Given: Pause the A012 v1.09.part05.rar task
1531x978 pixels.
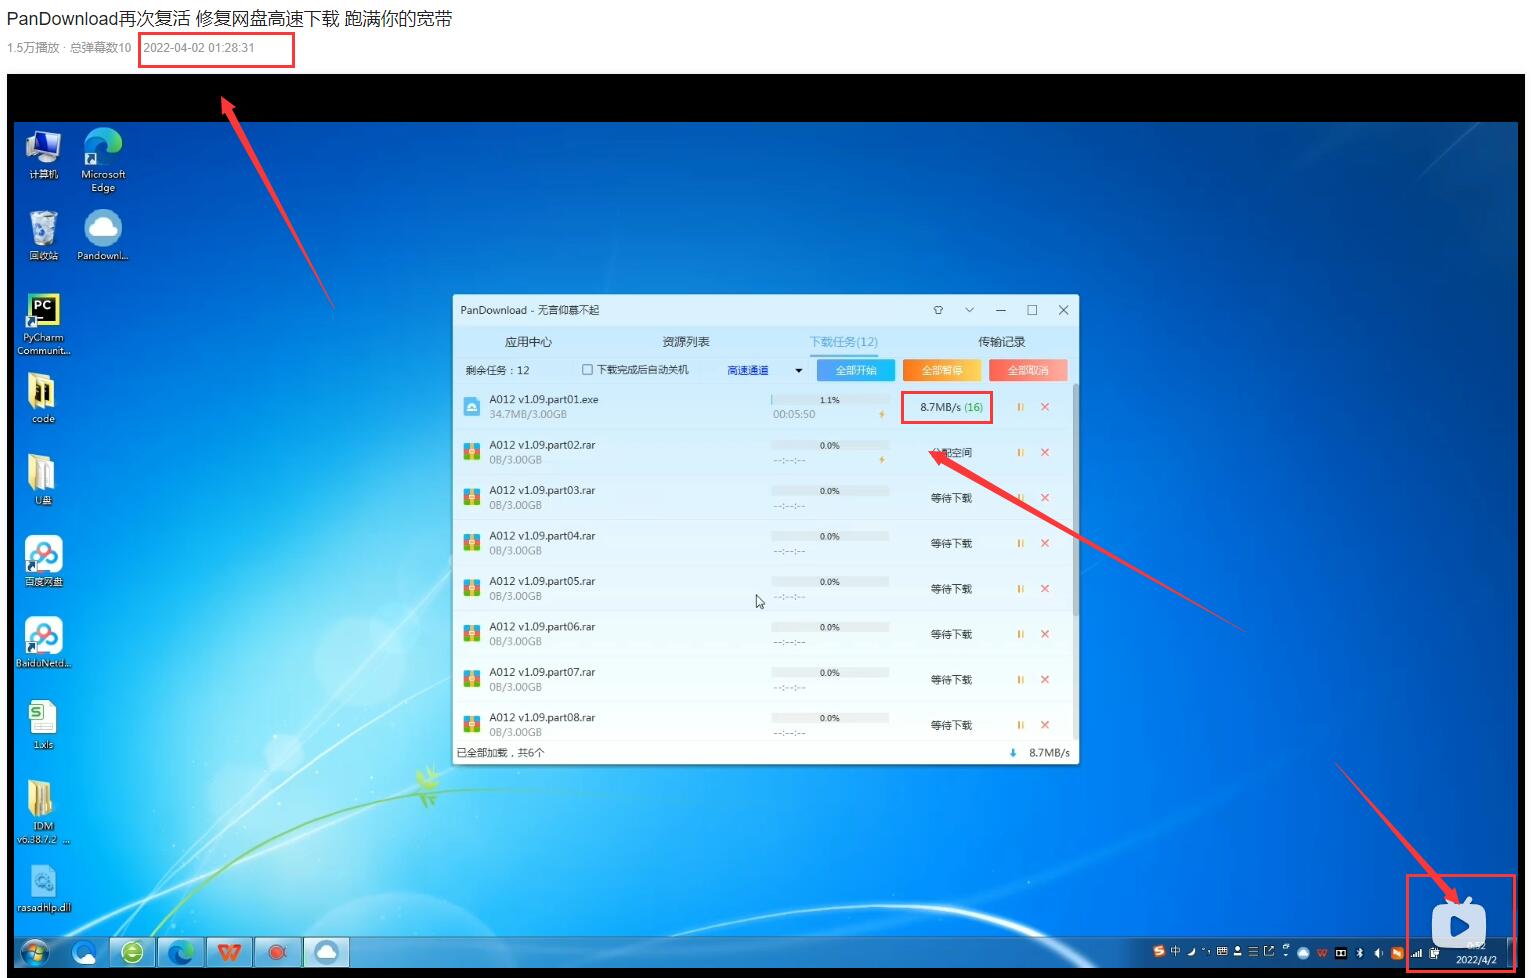Looking at the screenshot, I should pos(1020,589).
